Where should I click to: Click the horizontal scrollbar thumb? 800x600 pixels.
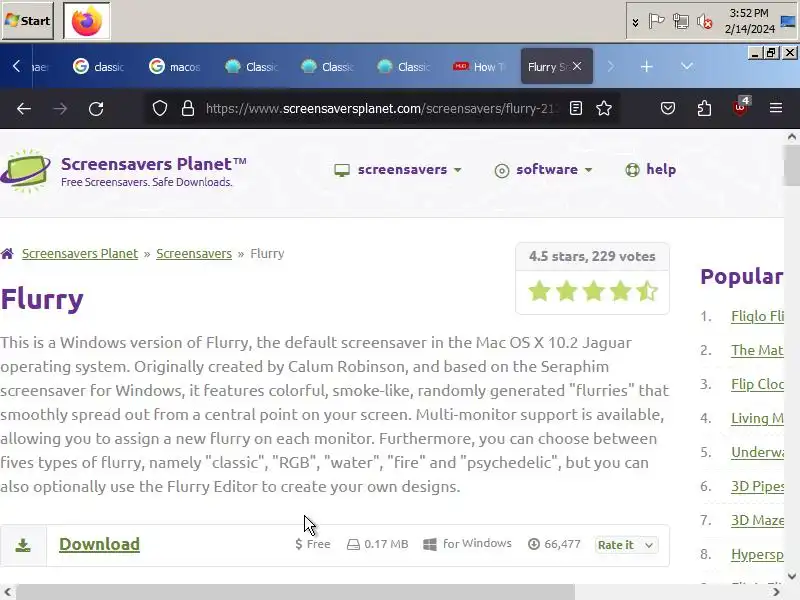[x=295, y=592]
